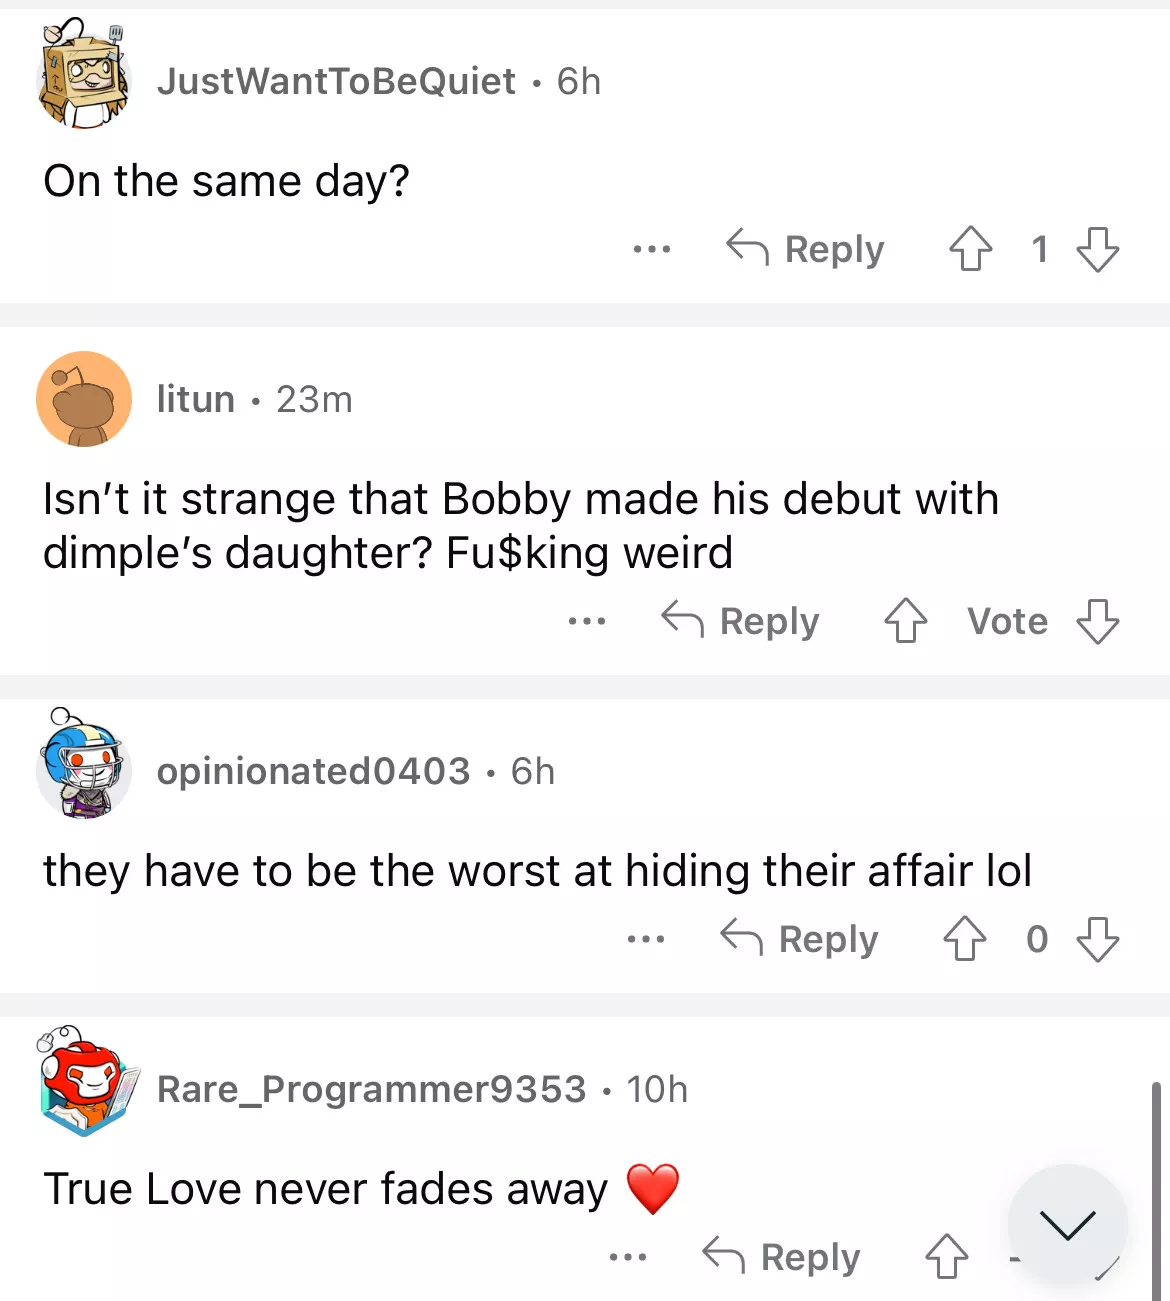1170x1301 pixels.
Task: Downvote JustWantToBeQuiet's comment
Action: pyautogui.click(x=1097, y=249)
